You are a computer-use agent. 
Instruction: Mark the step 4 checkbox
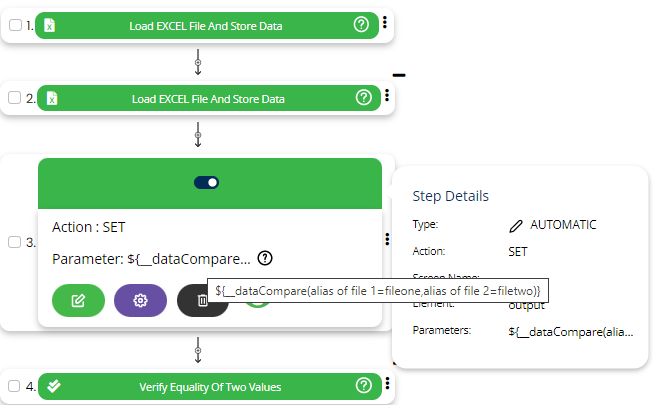(15, 386)
